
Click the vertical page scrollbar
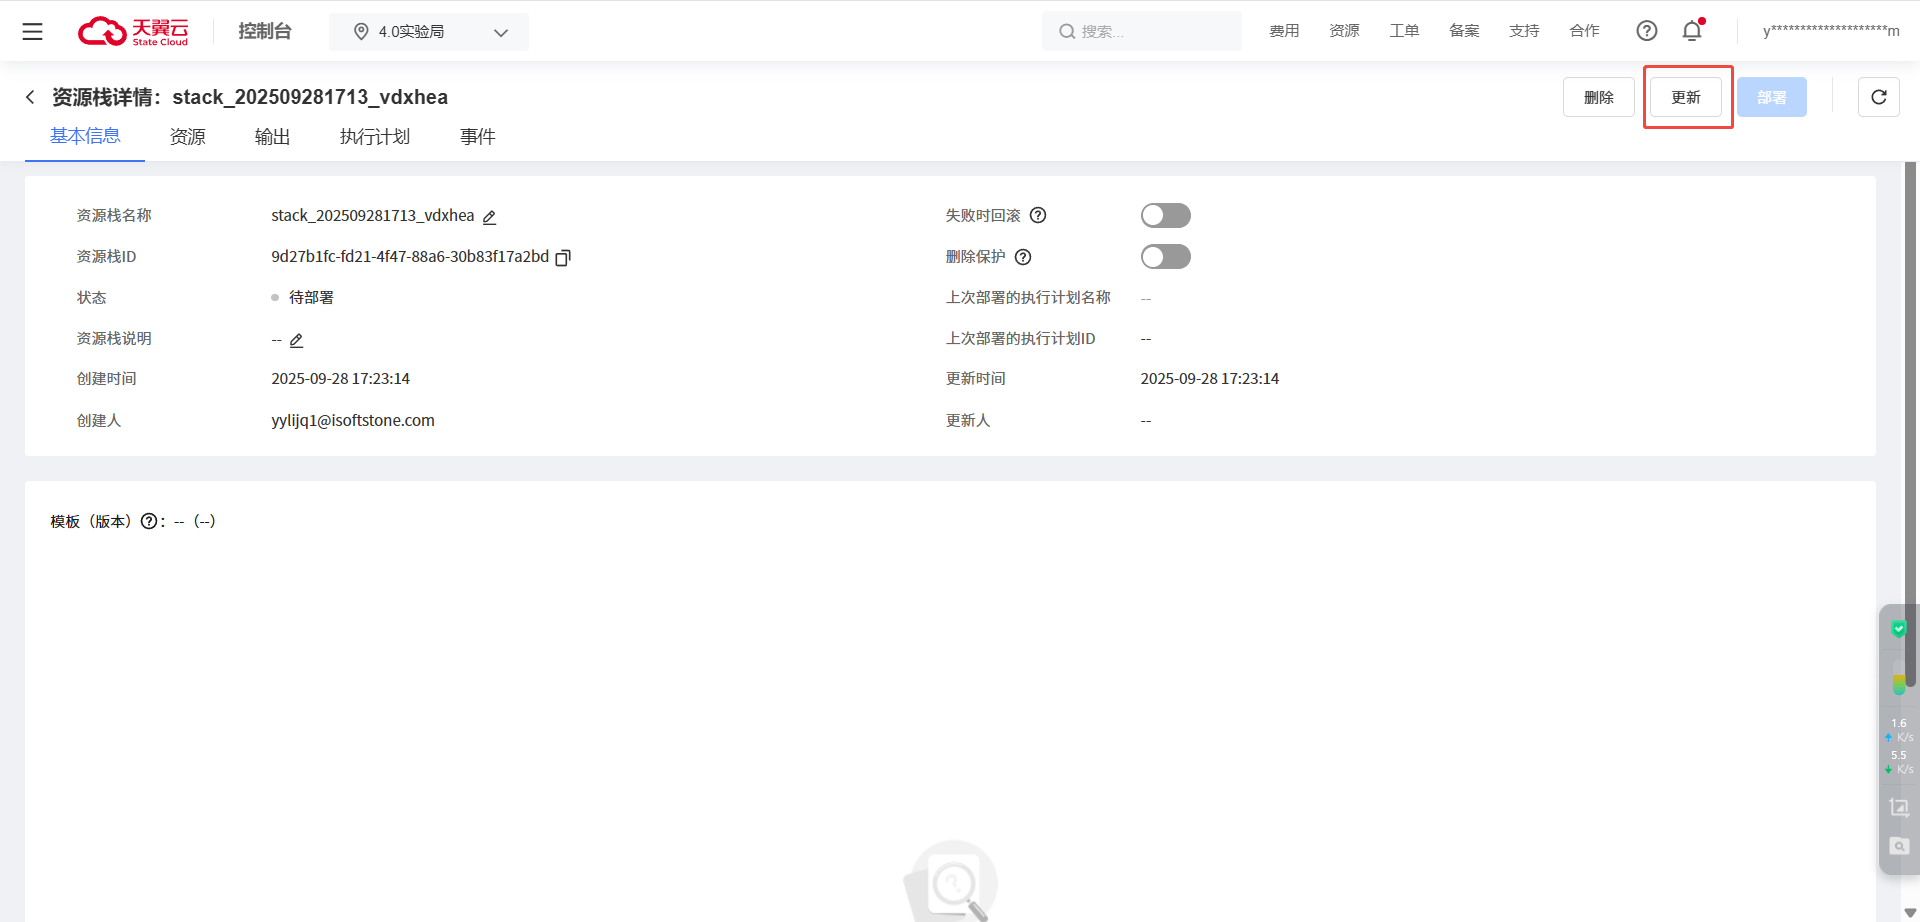coord(1911,424)
